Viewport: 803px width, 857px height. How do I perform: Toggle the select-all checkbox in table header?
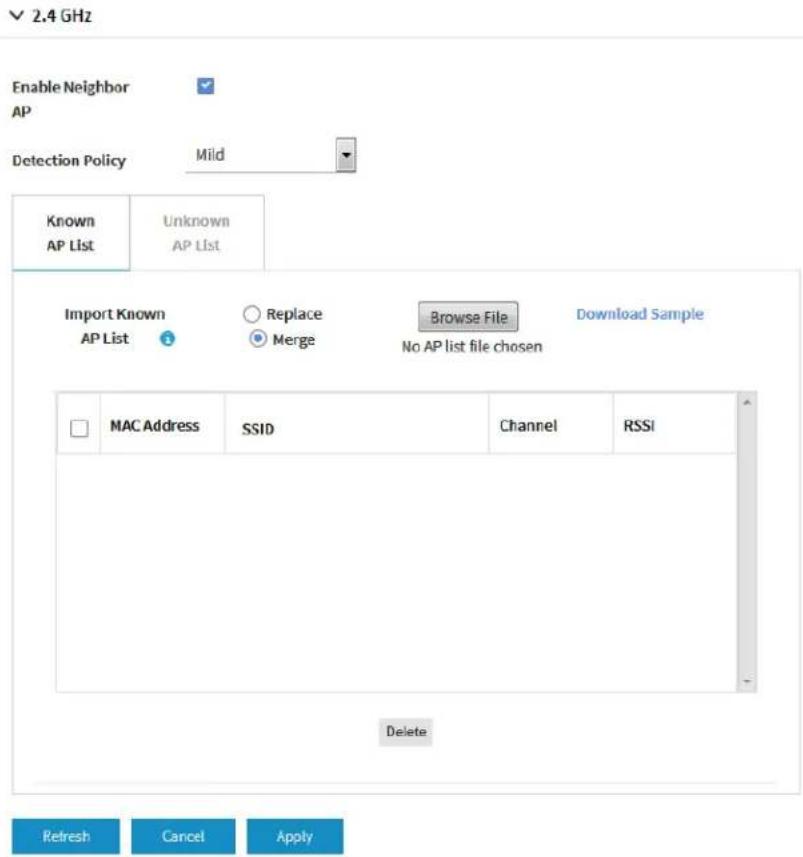coord(79,428)
